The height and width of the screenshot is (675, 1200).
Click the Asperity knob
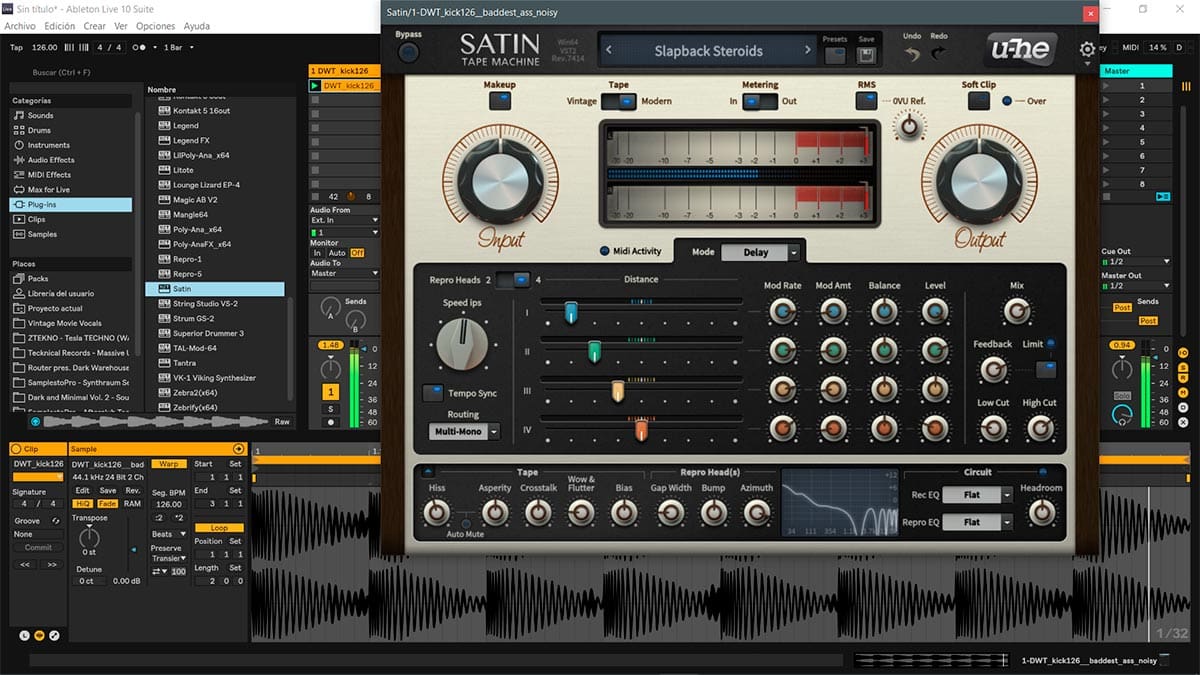click(x=495, y=512)
